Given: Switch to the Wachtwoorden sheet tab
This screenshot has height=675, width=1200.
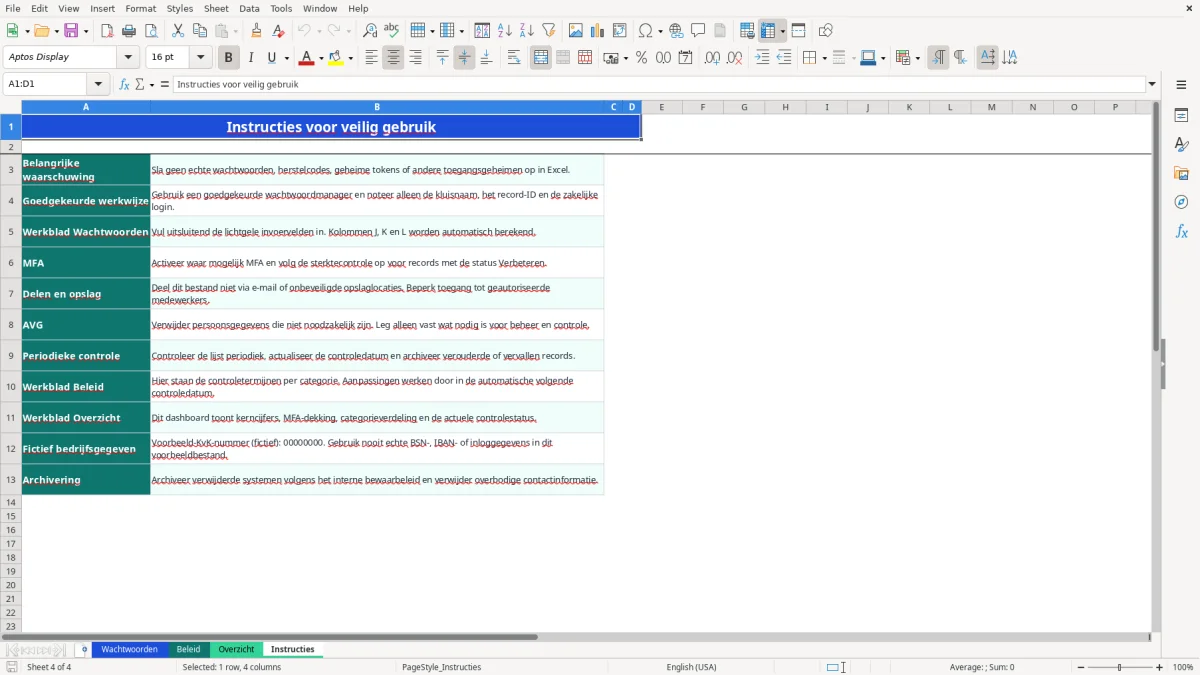Looking at the screenshot, I should (129, 650).
